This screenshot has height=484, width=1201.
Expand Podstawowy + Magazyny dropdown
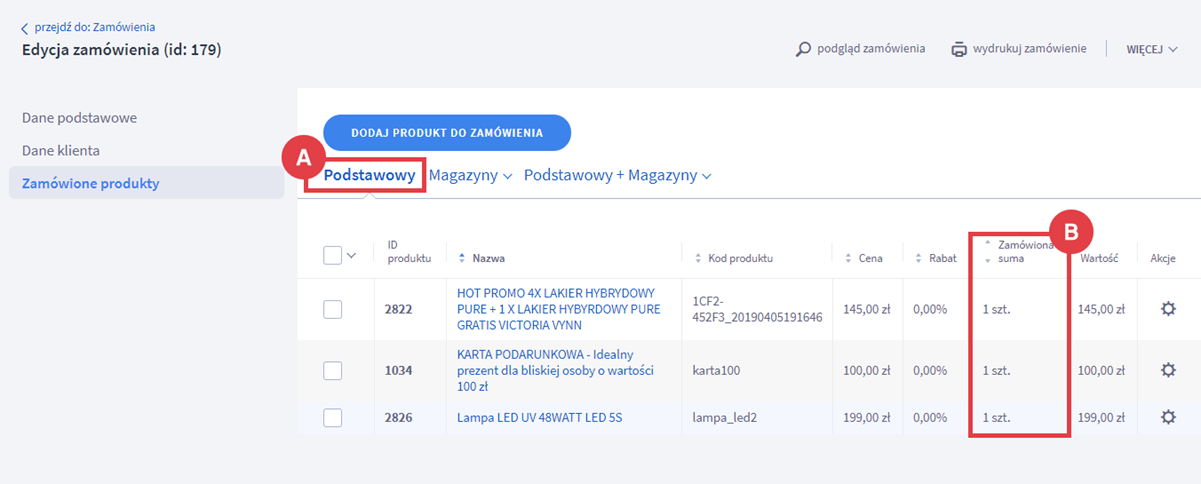click(x=617, y=176)
